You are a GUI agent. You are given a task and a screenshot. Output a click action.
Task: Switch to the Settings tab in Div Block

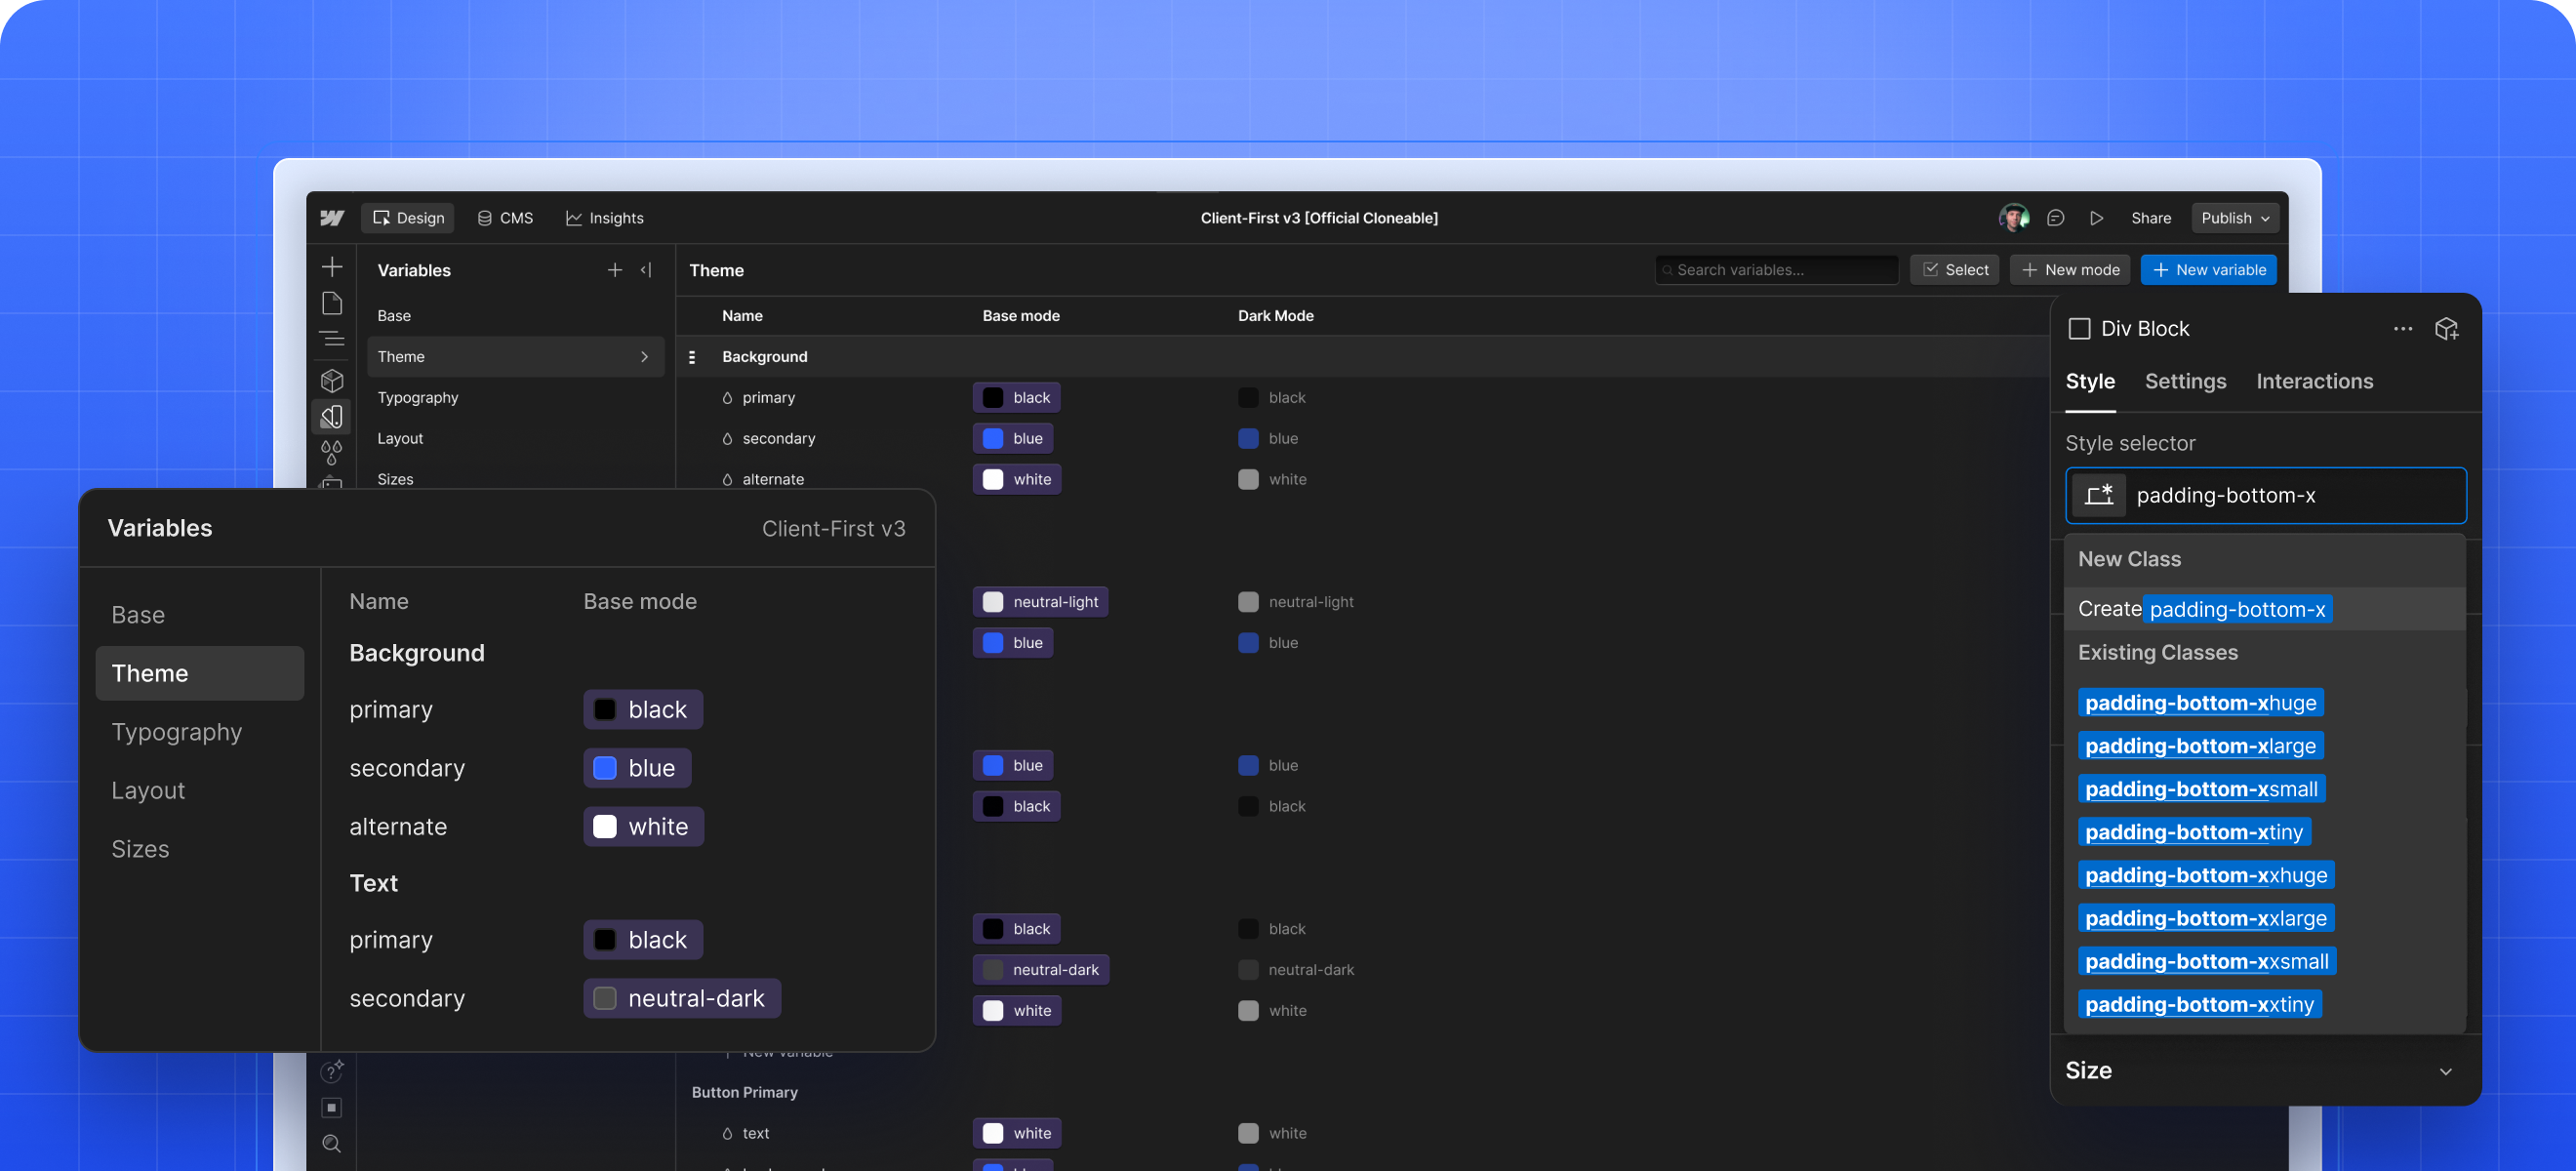tap(2185, 381)
